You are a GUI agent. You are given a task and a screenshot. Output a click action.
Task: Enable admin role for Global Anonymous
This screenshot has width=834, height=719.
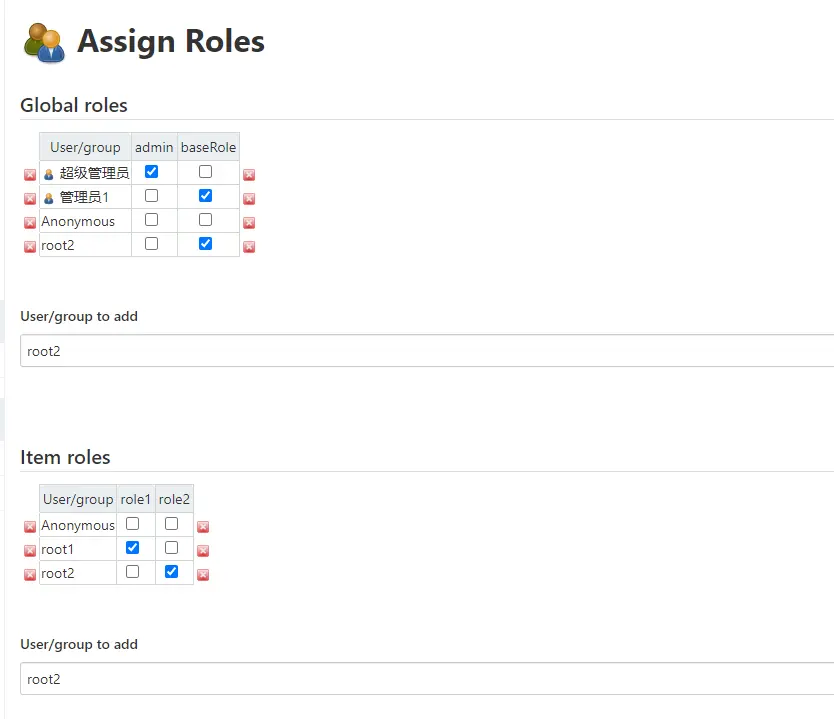pyautogui.click(x=152, y=220)
